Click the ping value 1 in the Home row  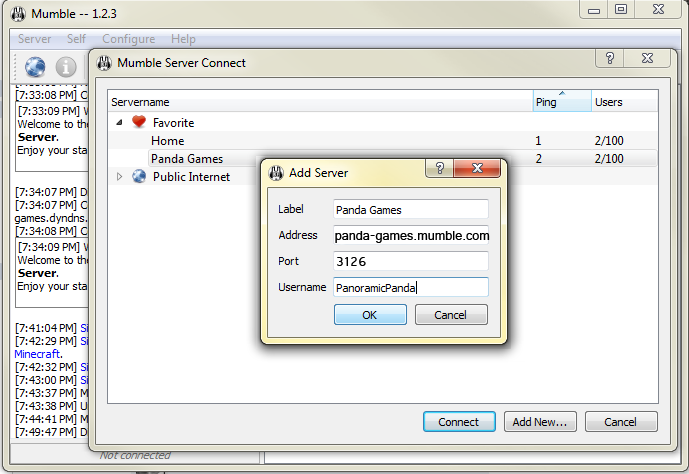click(x=538, y=141)
